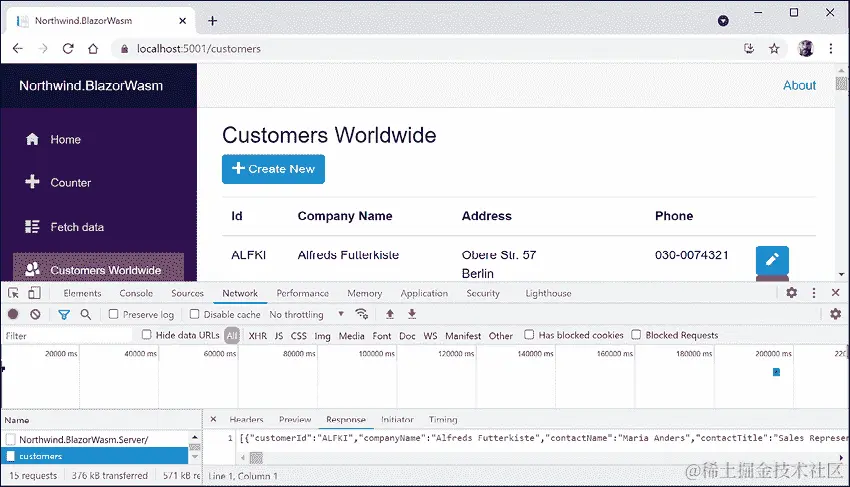
Task: Show the Headers tab of the request
Action: tap(246, 420)
